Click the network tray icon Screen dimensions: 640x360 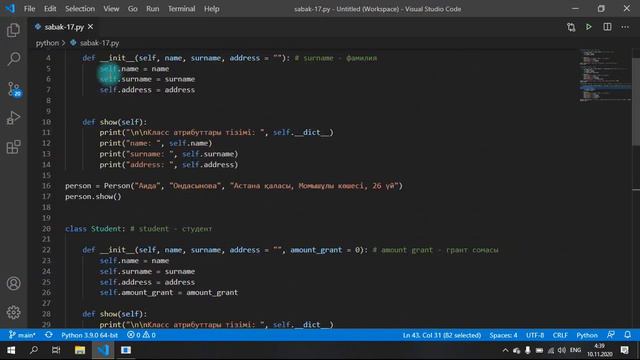point(551,350)
